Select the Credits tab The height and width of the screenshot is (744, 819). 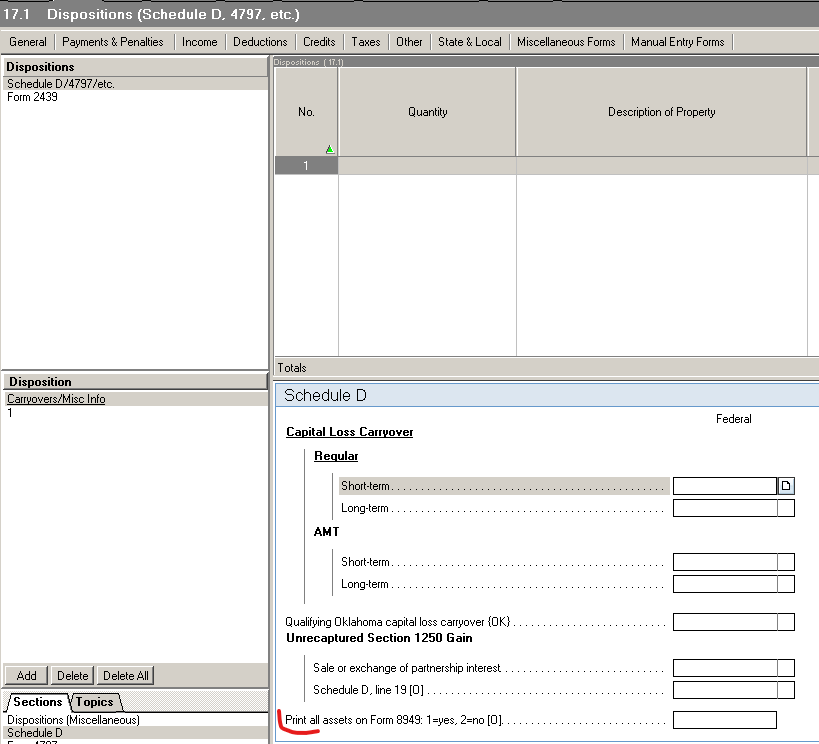tap(318, 42)
